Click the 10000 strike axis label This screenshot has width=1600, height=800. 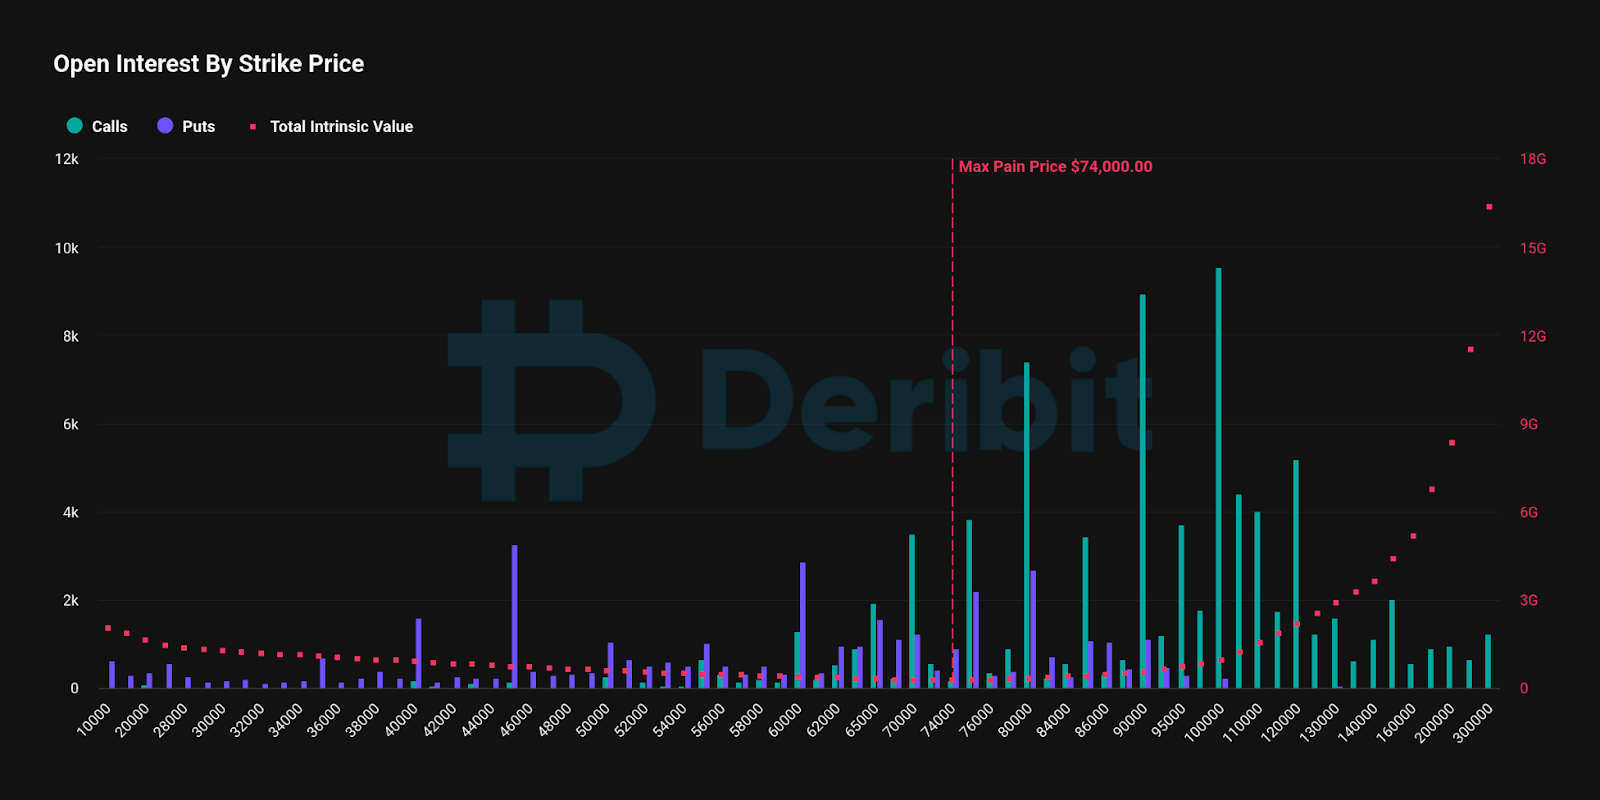pyautogui.click(x=94, y=719)
